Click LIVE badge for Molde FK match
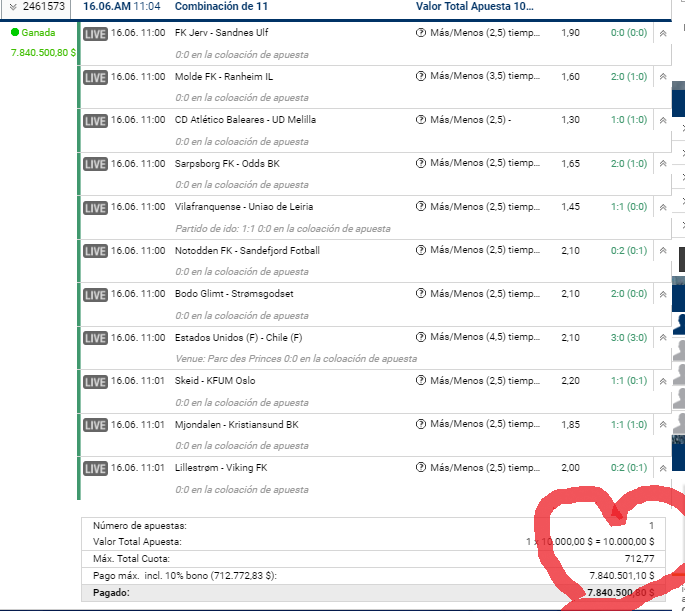 95,78
